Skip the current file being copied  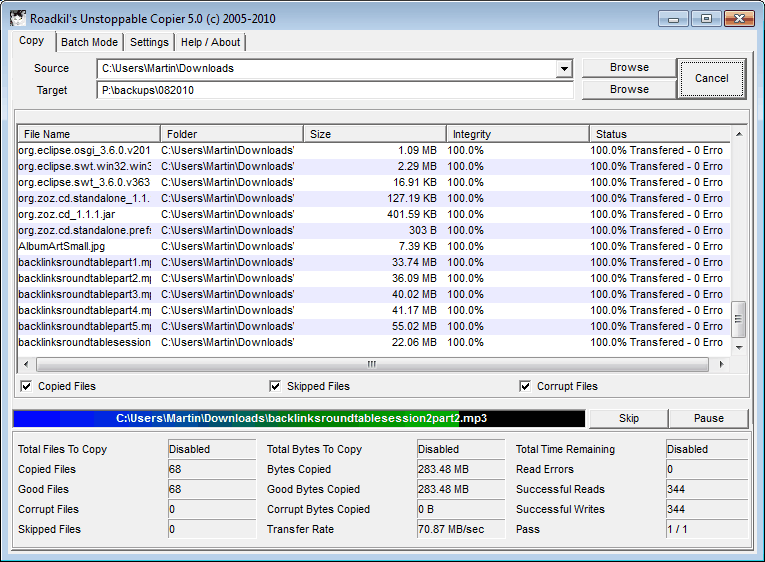pyautogui.click(x=628, y=418)
